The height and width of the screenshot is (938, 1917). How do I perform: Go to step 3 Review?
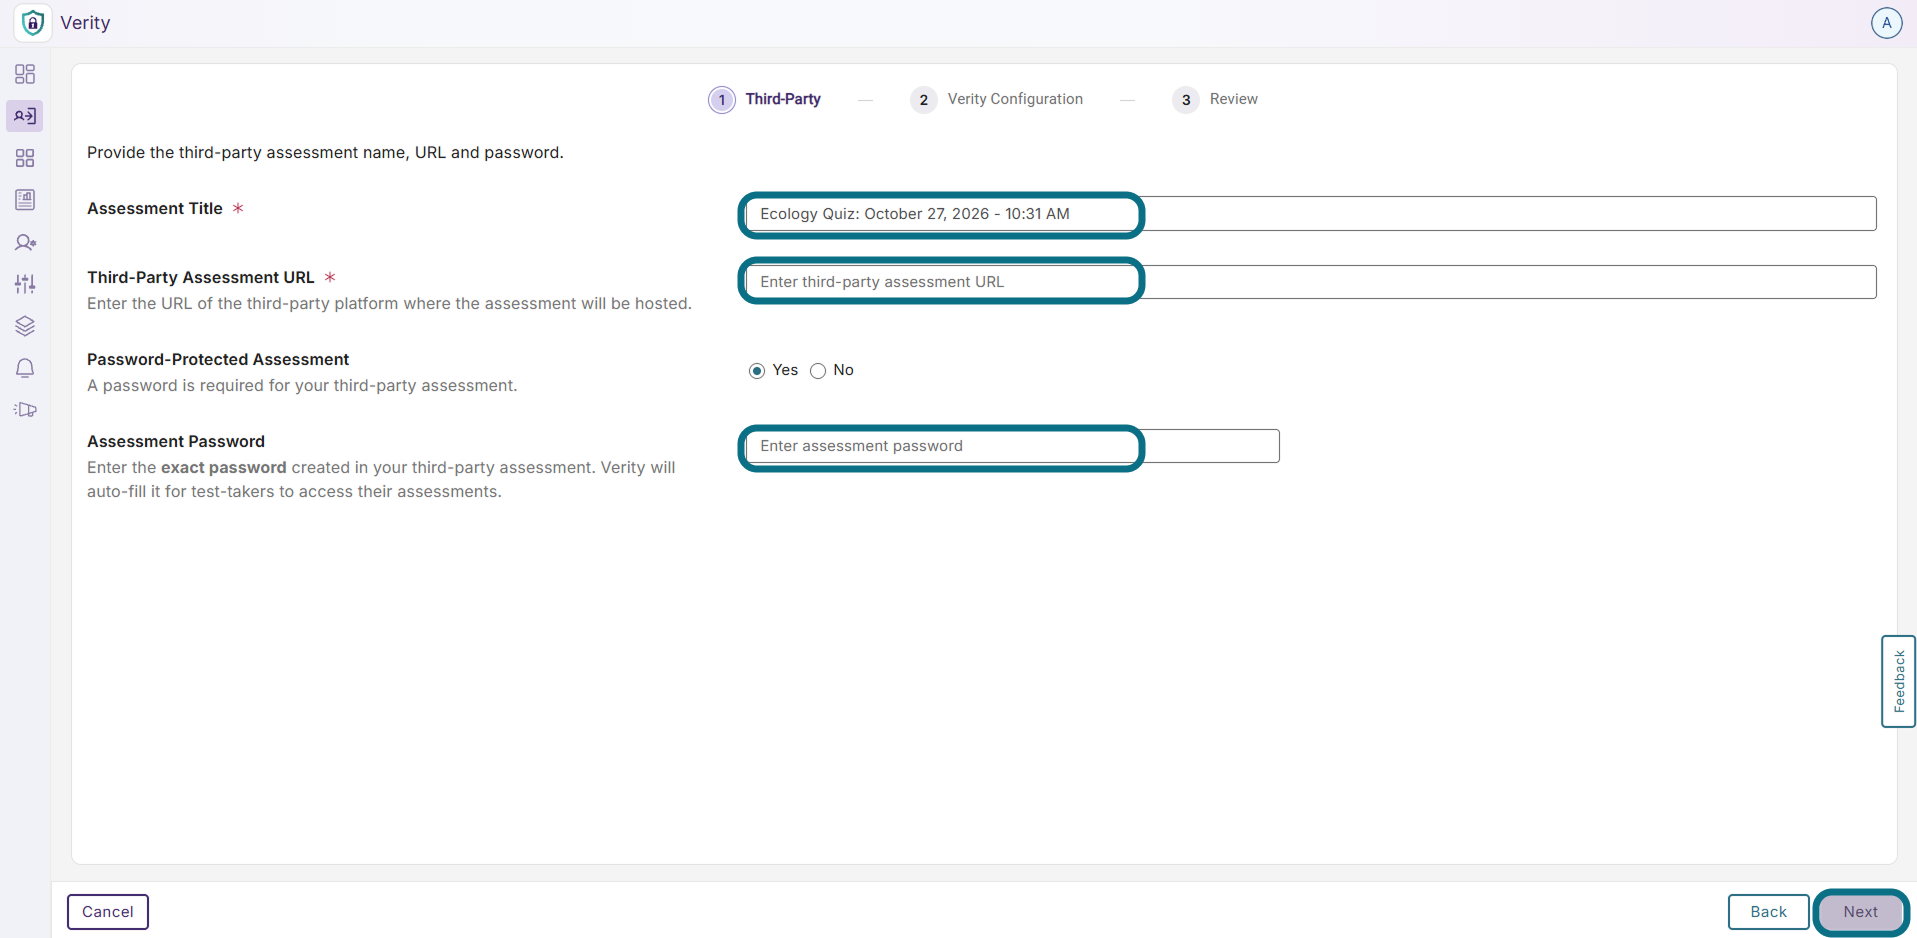point(1215,99)
